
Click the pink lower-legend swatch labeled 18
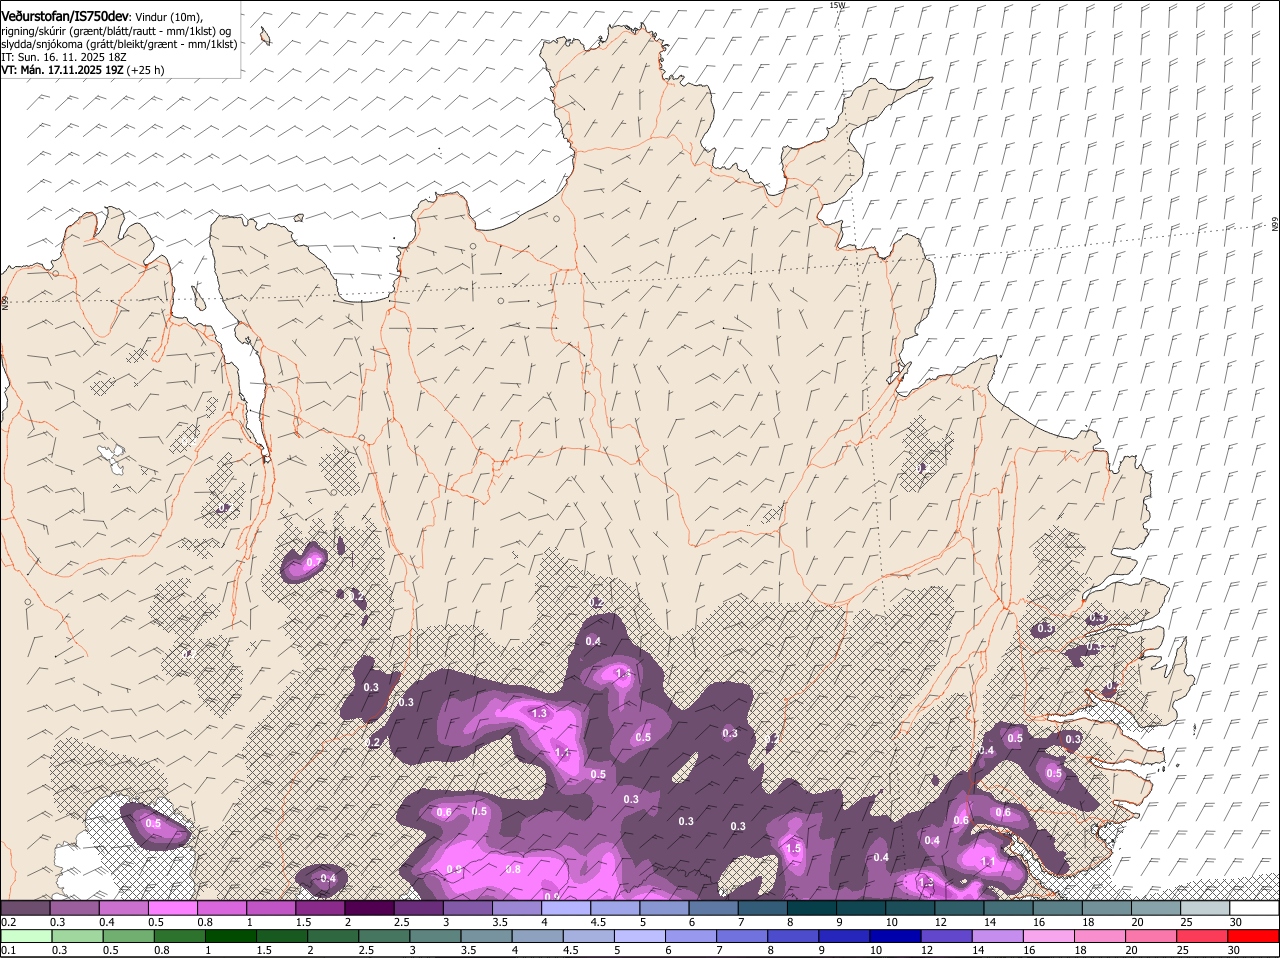click(x=1100, y=936)
